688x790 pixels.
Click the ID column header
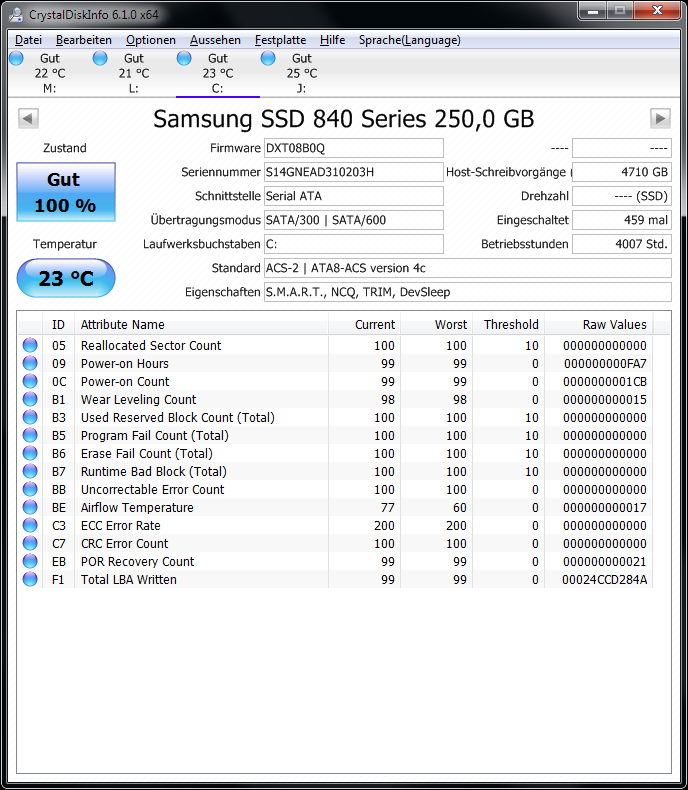[x=58, y=324]
